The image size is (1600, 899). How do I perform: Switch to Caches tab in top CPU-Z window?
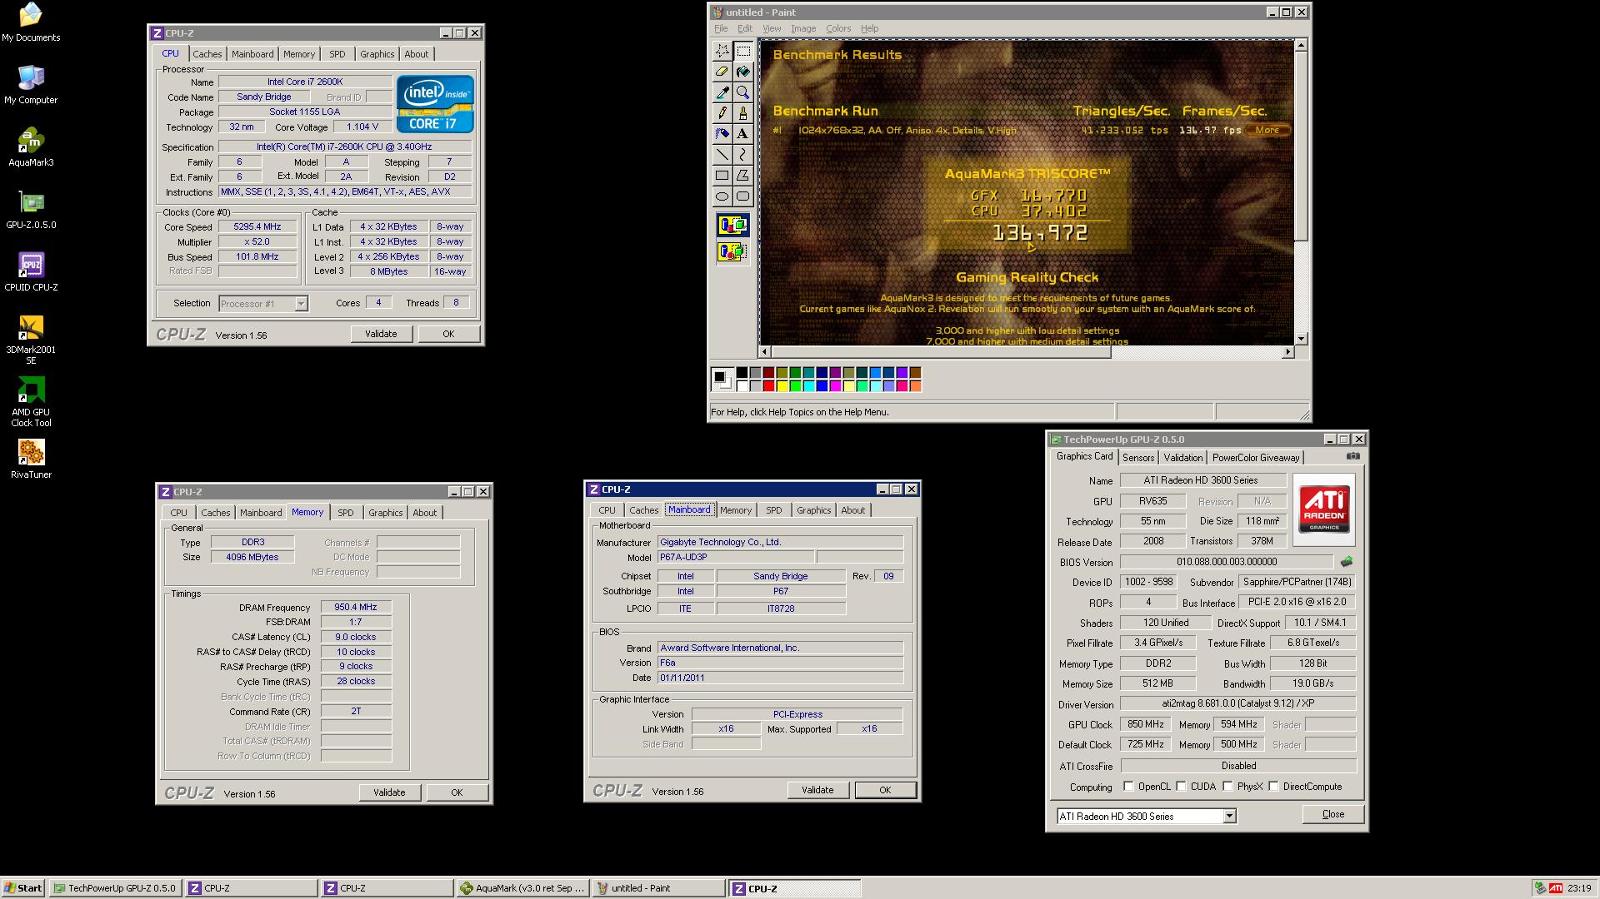point(207,54)
